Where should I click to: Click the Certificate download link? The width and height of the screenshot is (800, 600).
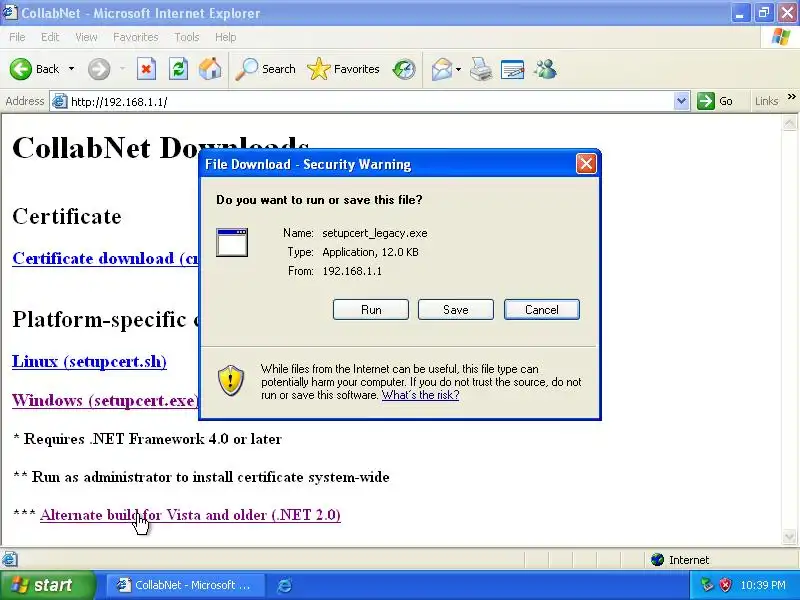(x=106, y=258)
